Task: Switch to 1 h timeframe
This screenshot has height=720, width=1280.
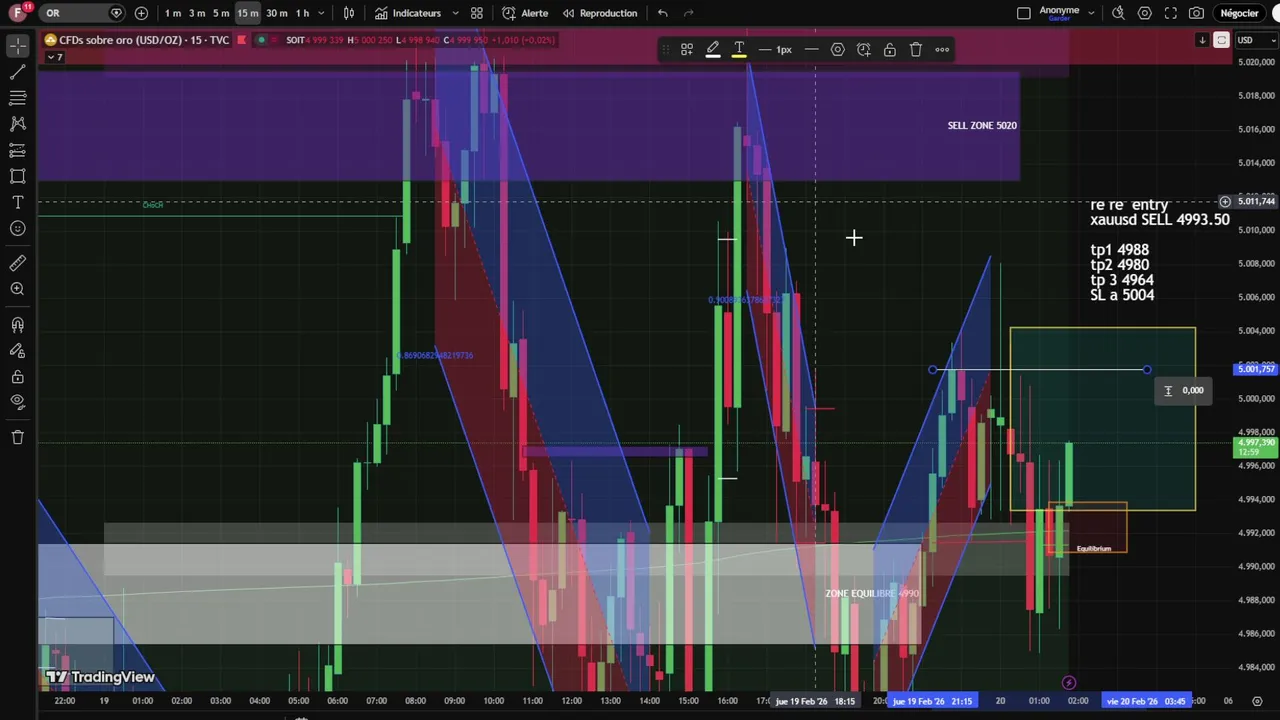Action: 302,13
